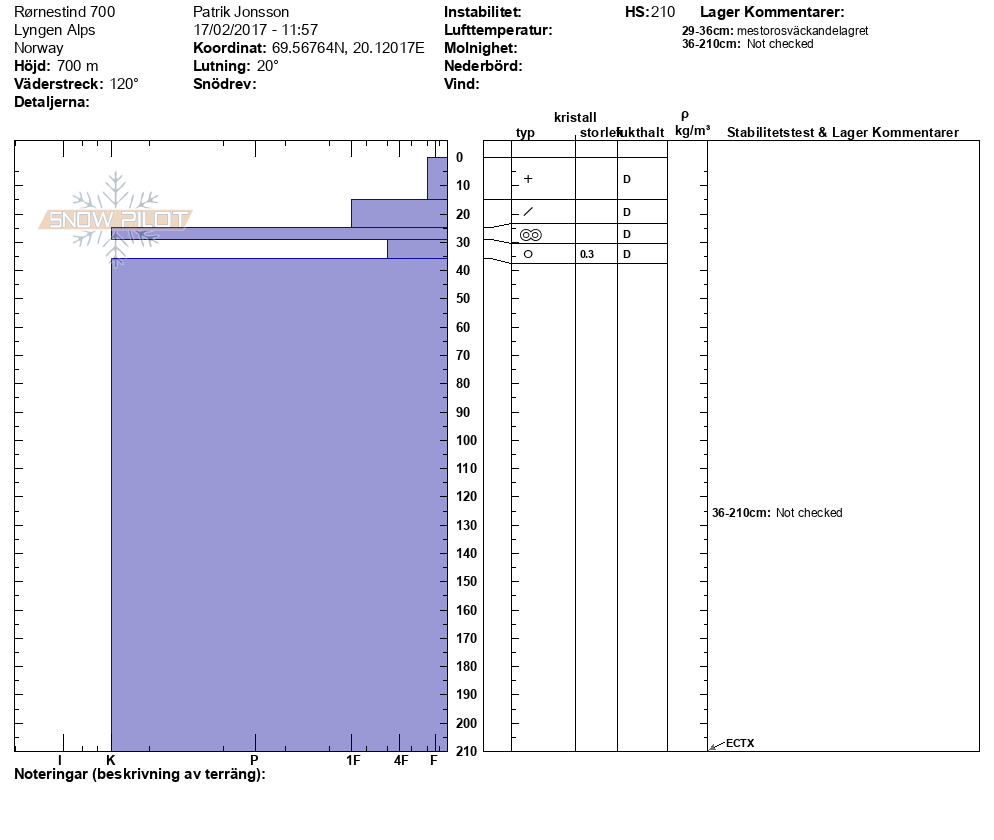Click the slash-shaped crystal type symbol
The width and height of the screenshot is (994, 840).
[528, 212]
